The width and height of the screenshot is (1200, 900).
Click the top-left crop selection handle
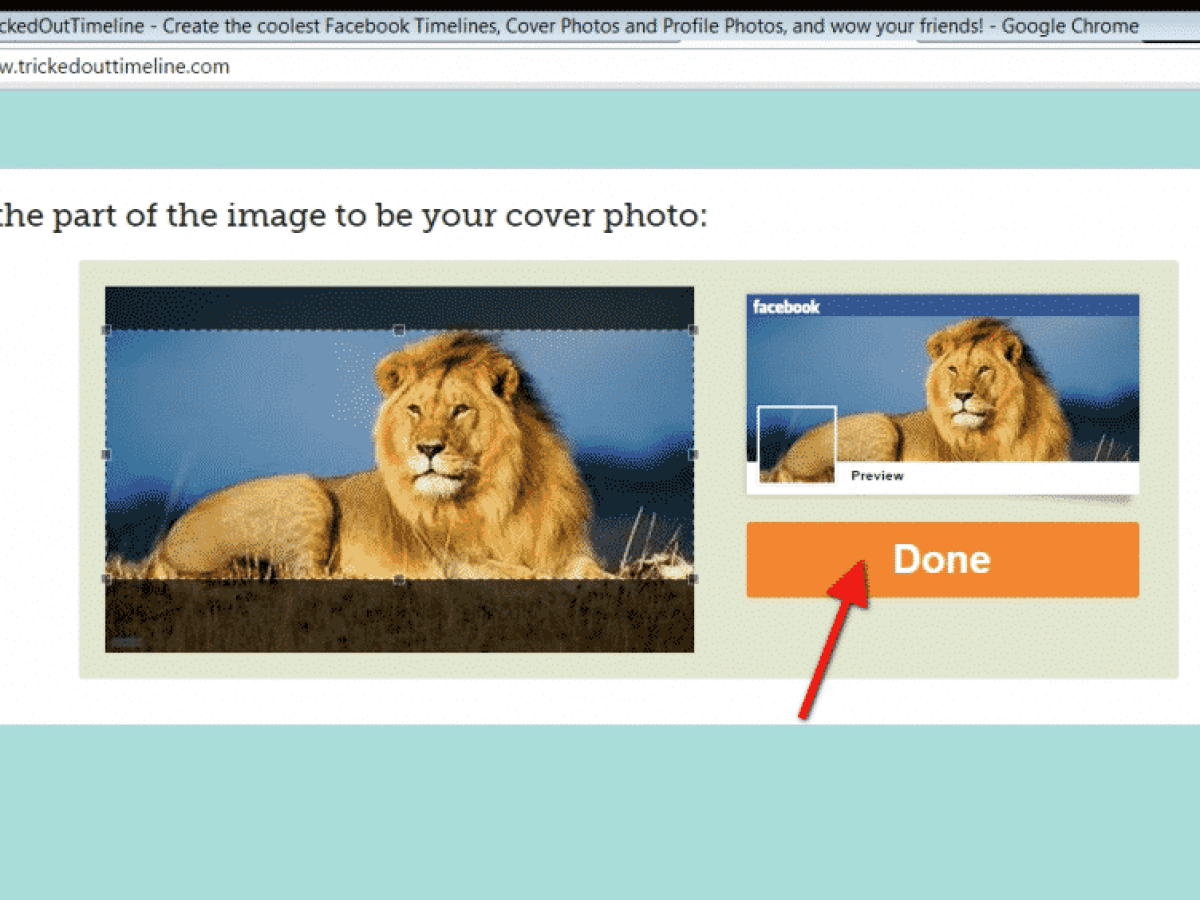point(106,330)
